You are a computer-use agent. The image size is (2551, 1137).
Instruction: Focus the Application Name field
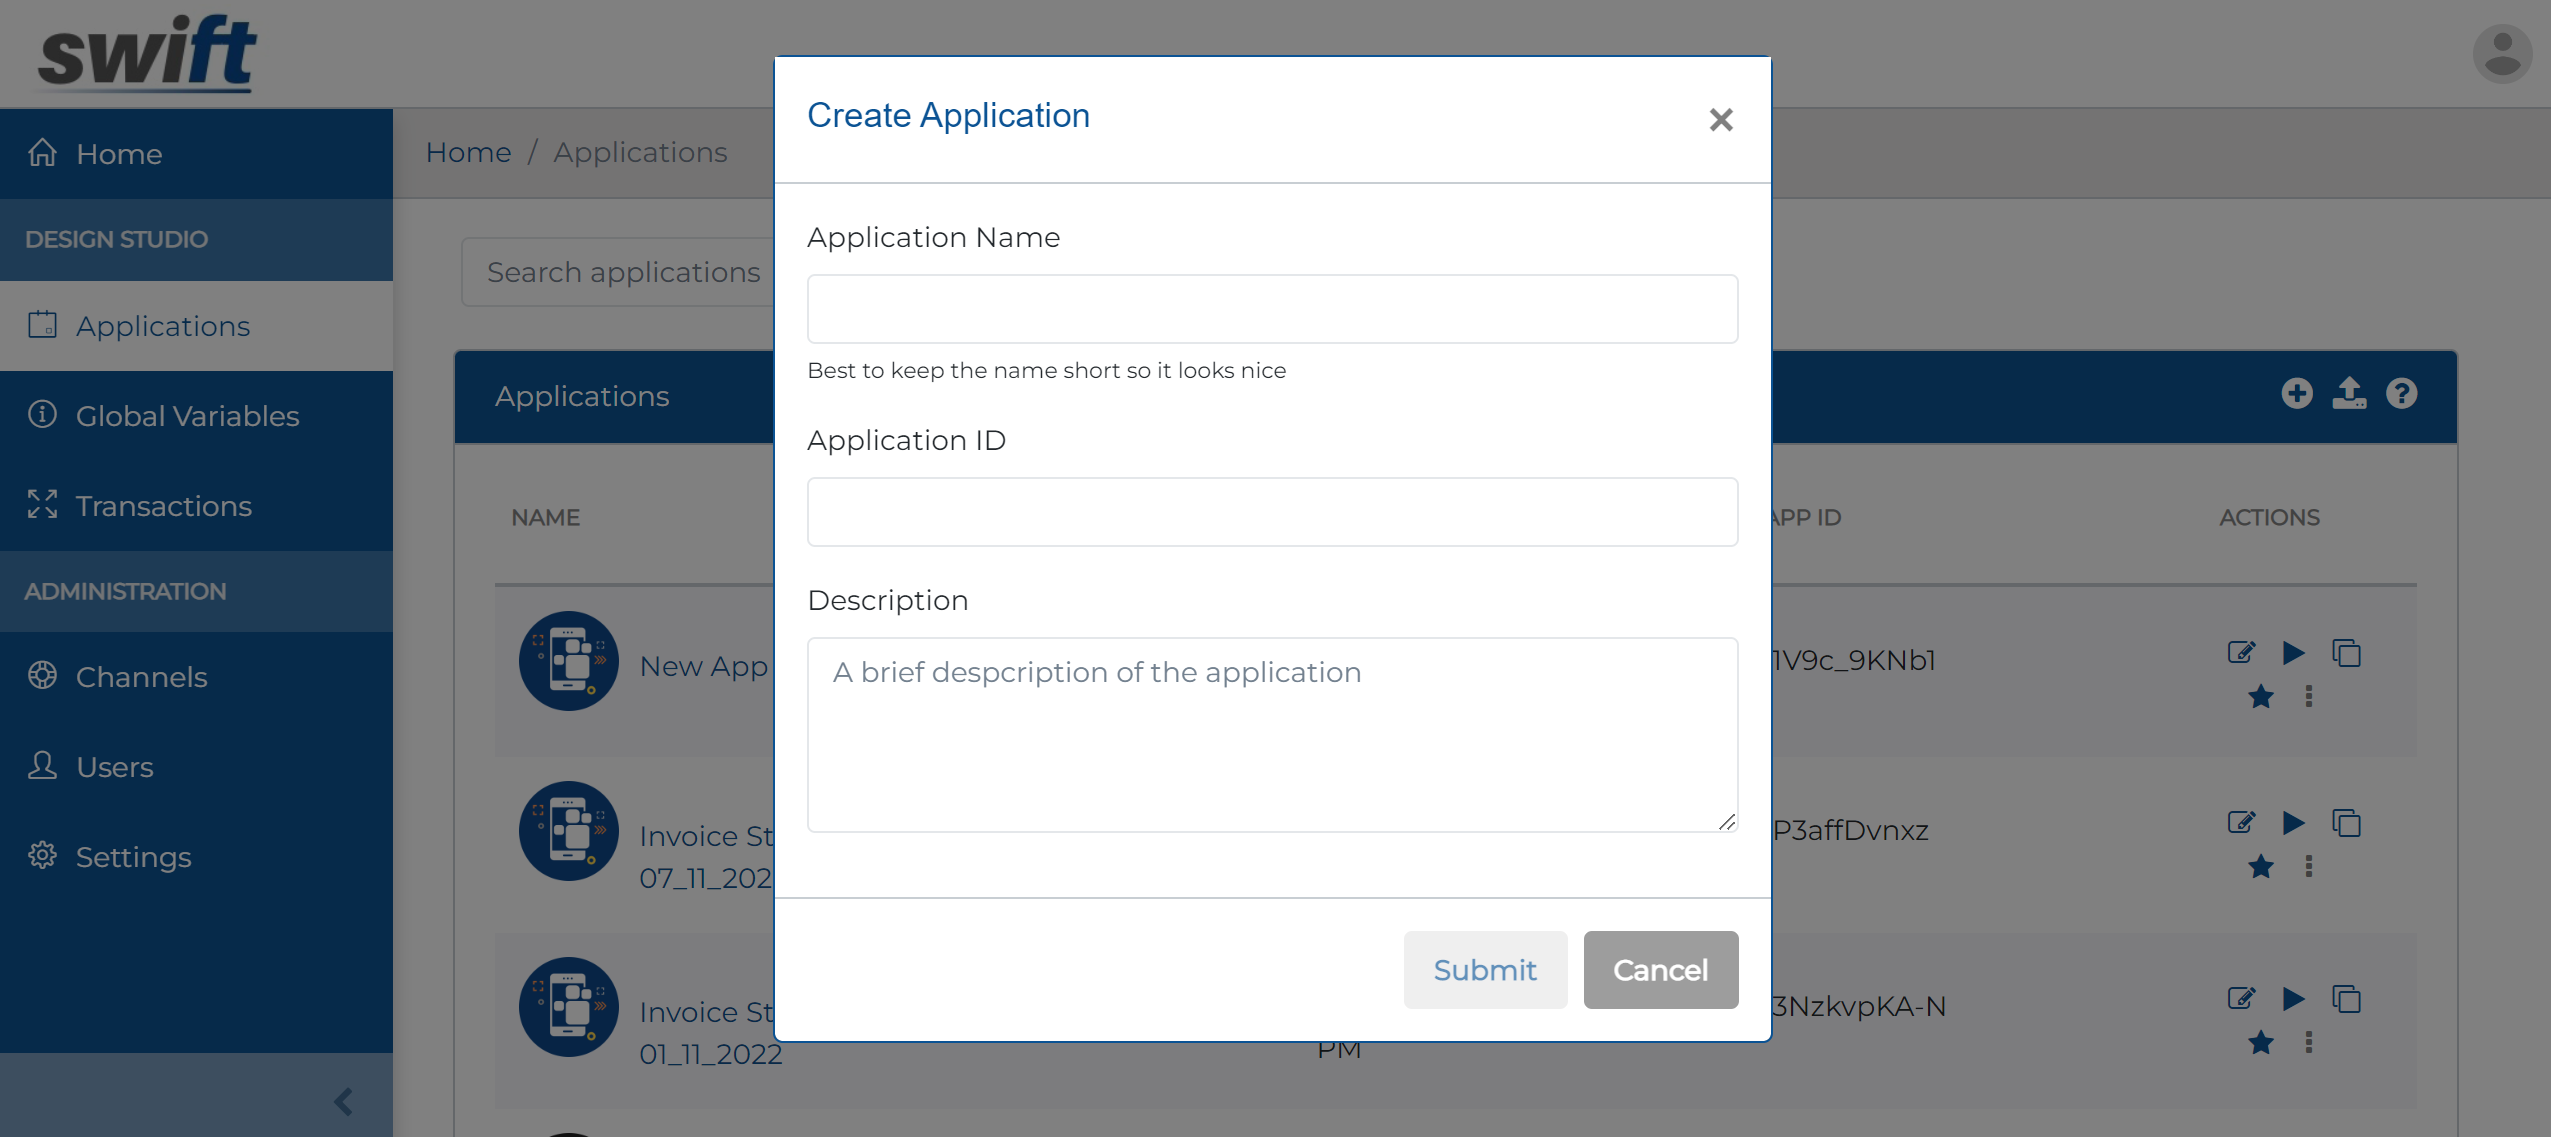coord(1272,309)
